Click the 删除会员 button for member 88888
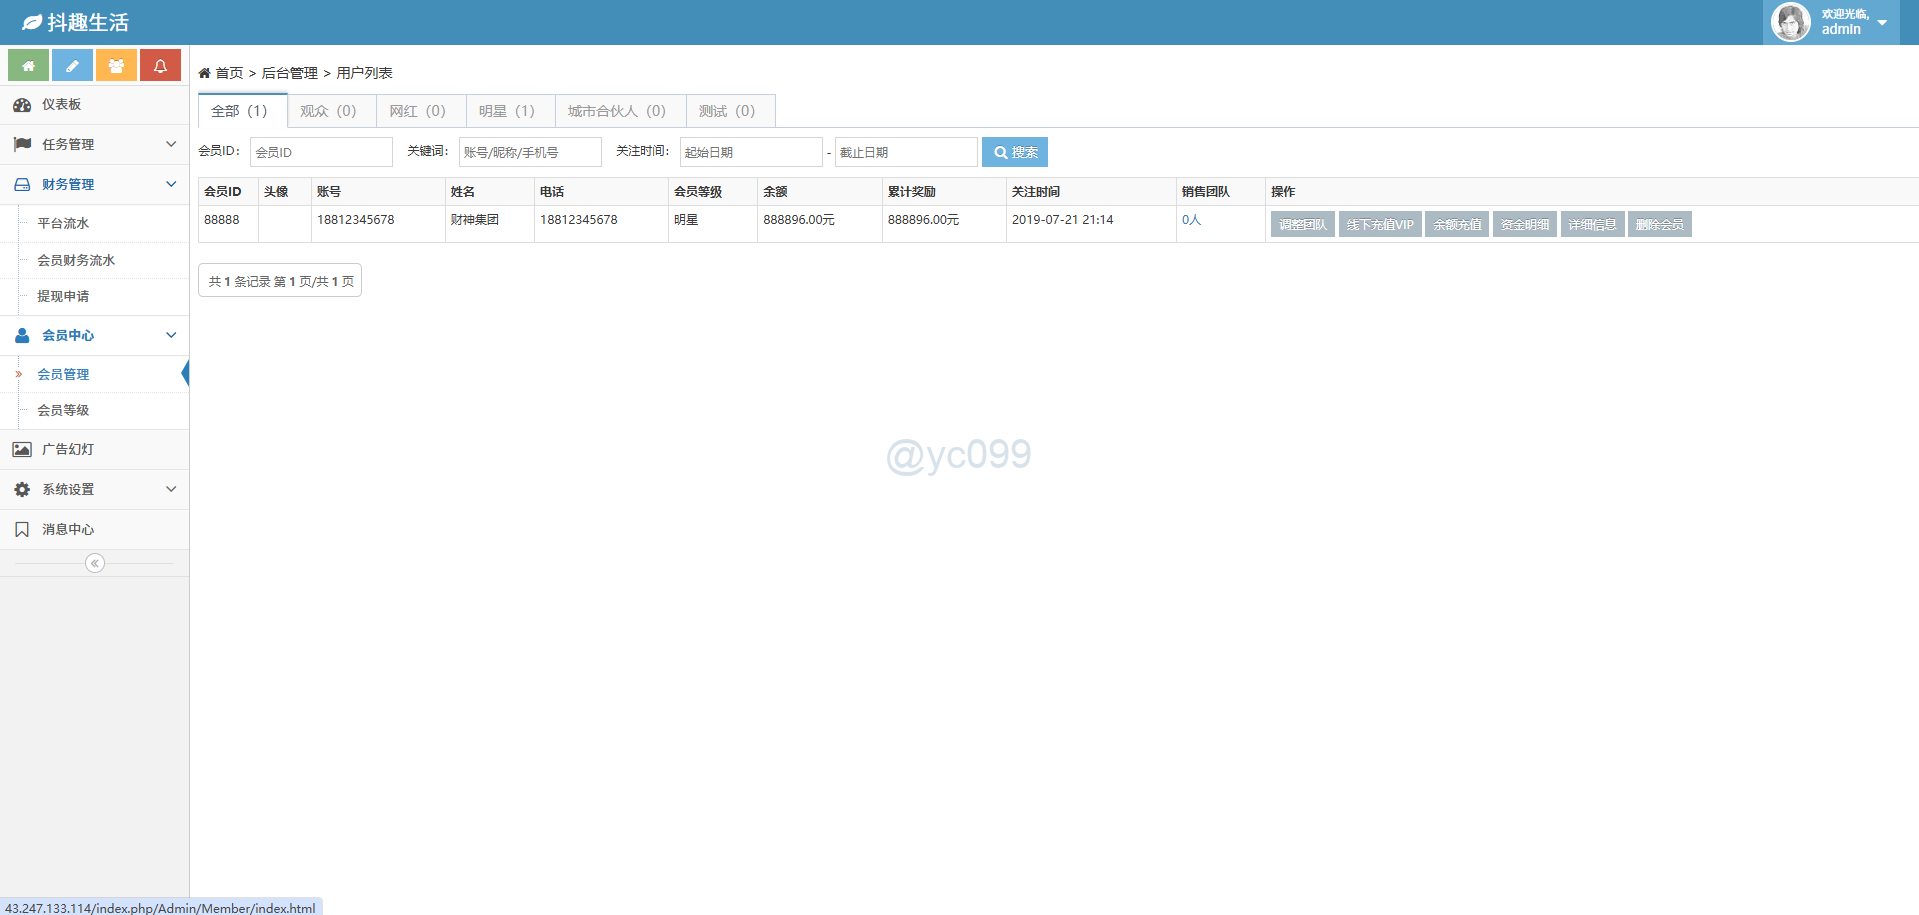The image size is (1919, 915). [1659, 225]
